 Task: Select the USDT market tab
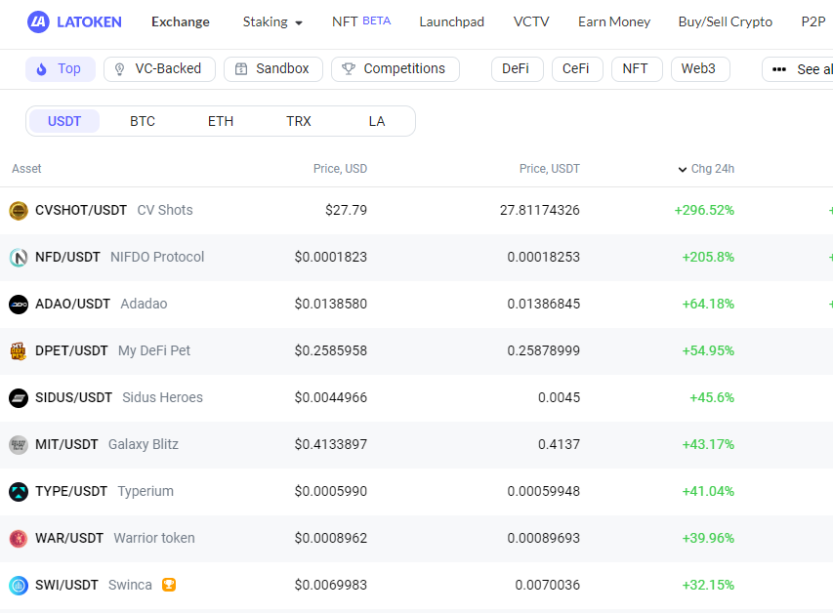[x=64, y=121]
